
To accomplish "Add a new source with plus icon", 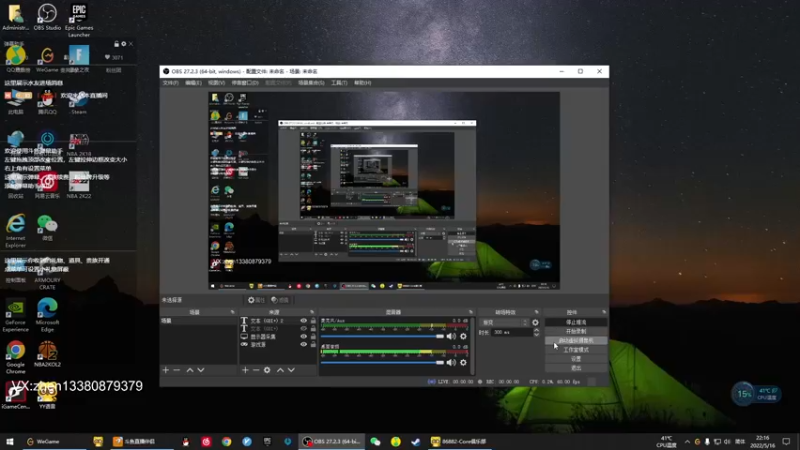I will [x=245, y=370].
